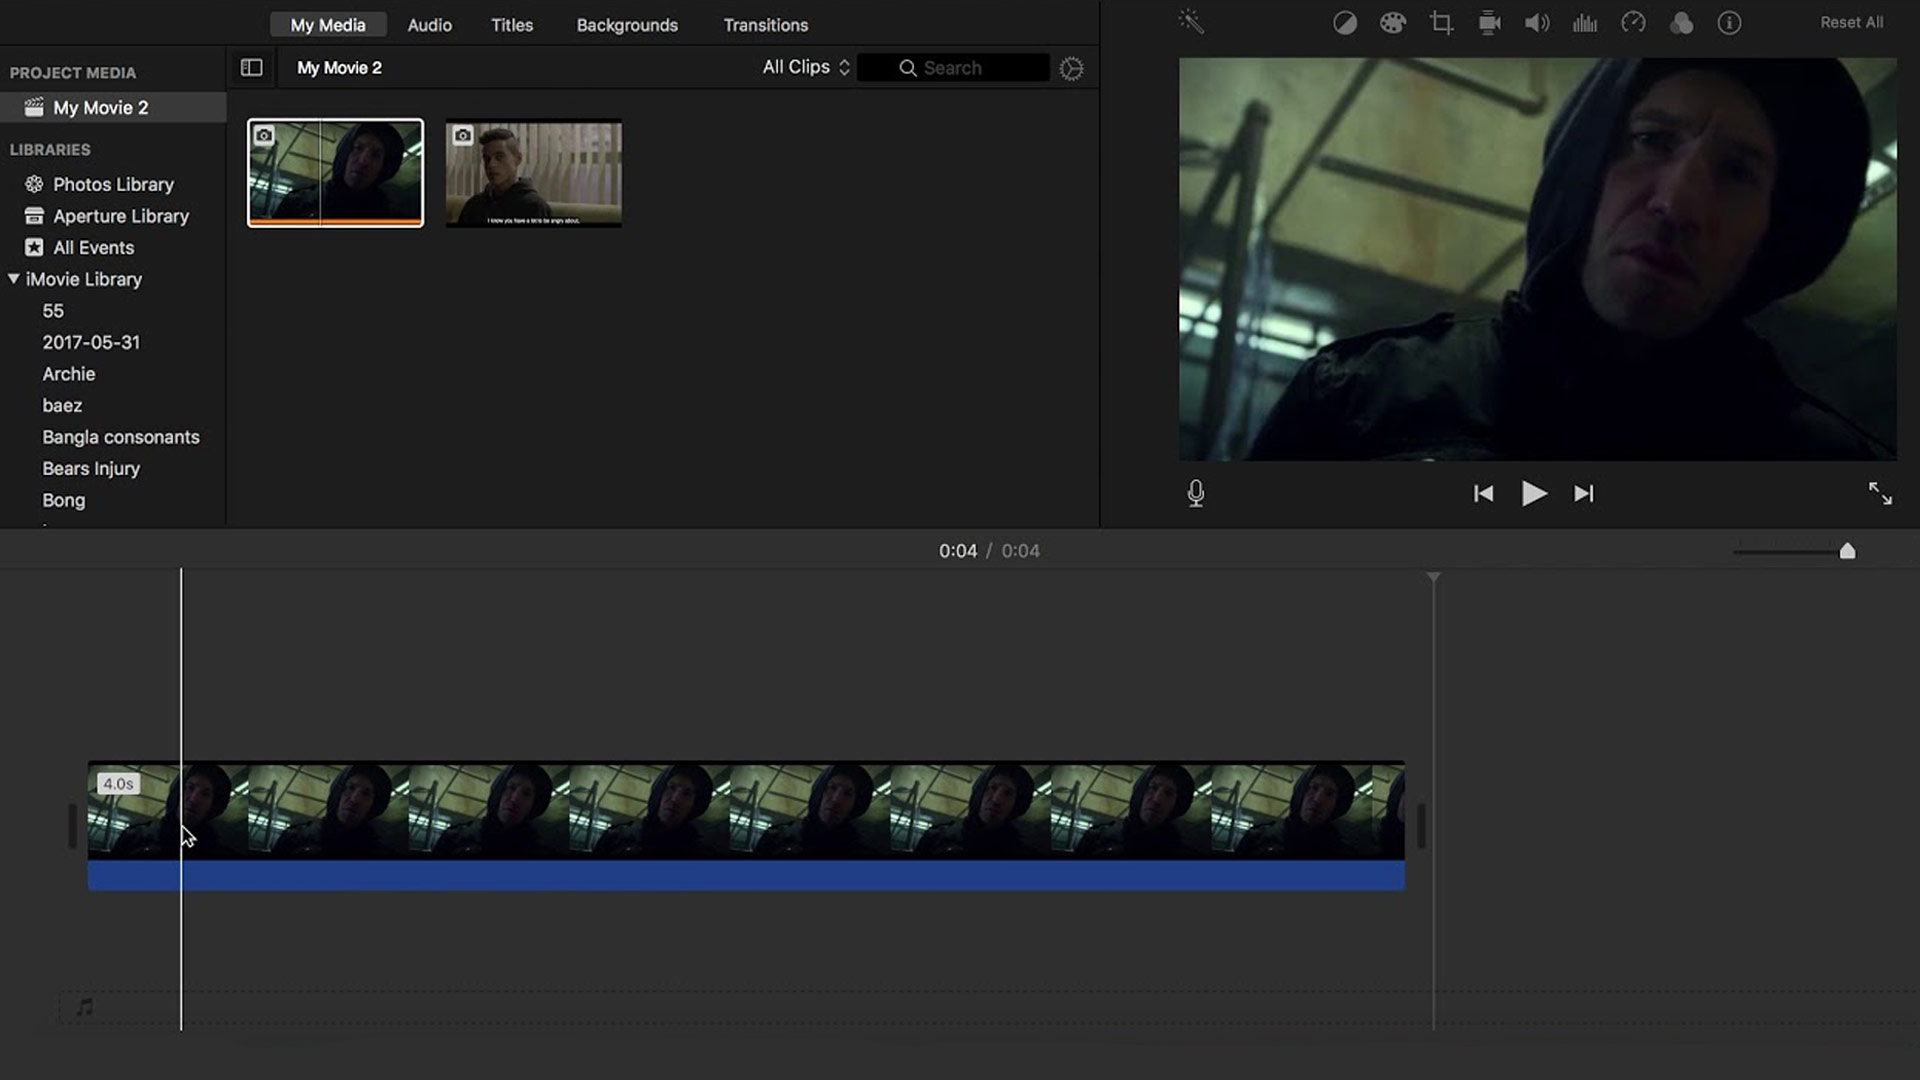Play the movie in viewer
This screenshot has height=1080, width=1920.
pos(1534,493)
